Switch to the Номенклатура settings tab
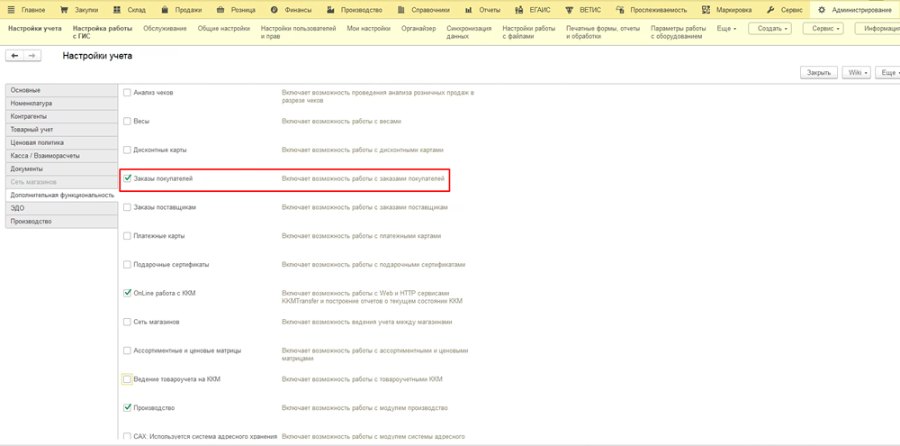This screenshot has height=446, width=900. 61,103
